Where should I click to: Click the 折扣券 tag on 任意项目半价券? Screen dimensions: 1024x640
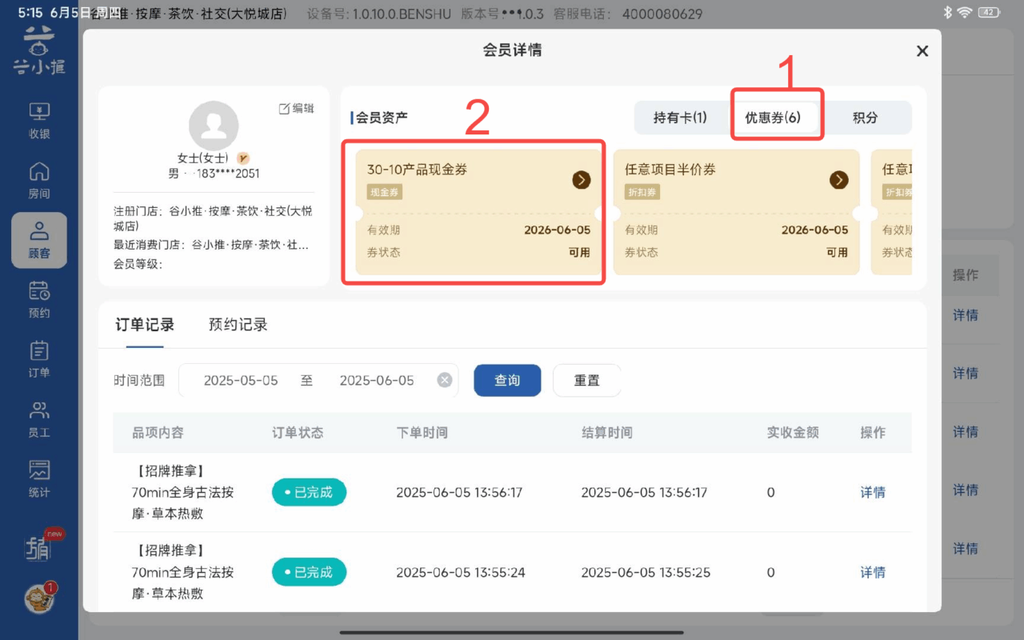pyautogui.click(x=643, y=192)
